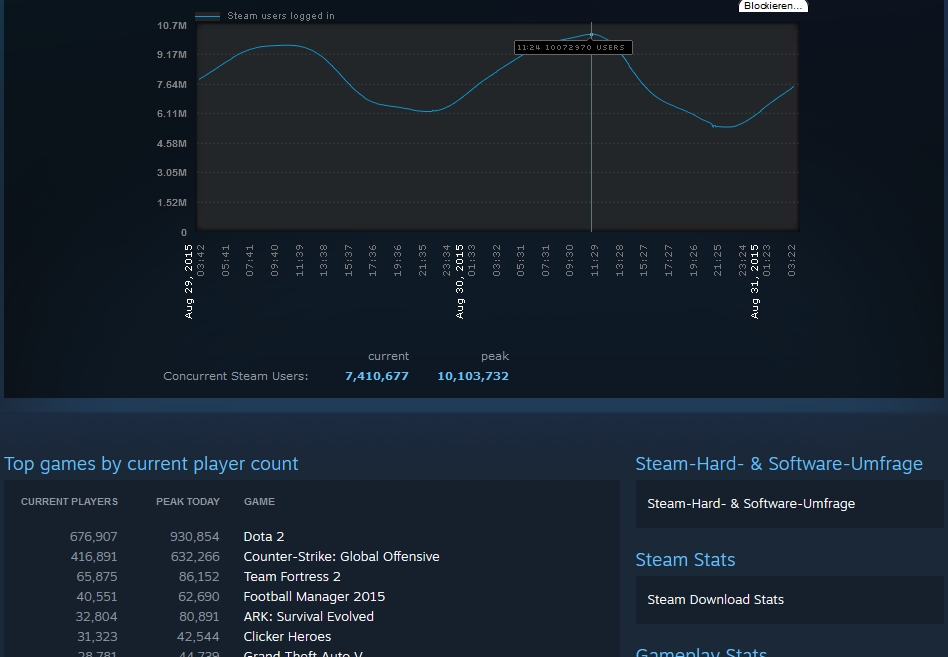Click the current column label above 7,410,677
This screenshot has height=657, width=948.
(x=388, y=356)
